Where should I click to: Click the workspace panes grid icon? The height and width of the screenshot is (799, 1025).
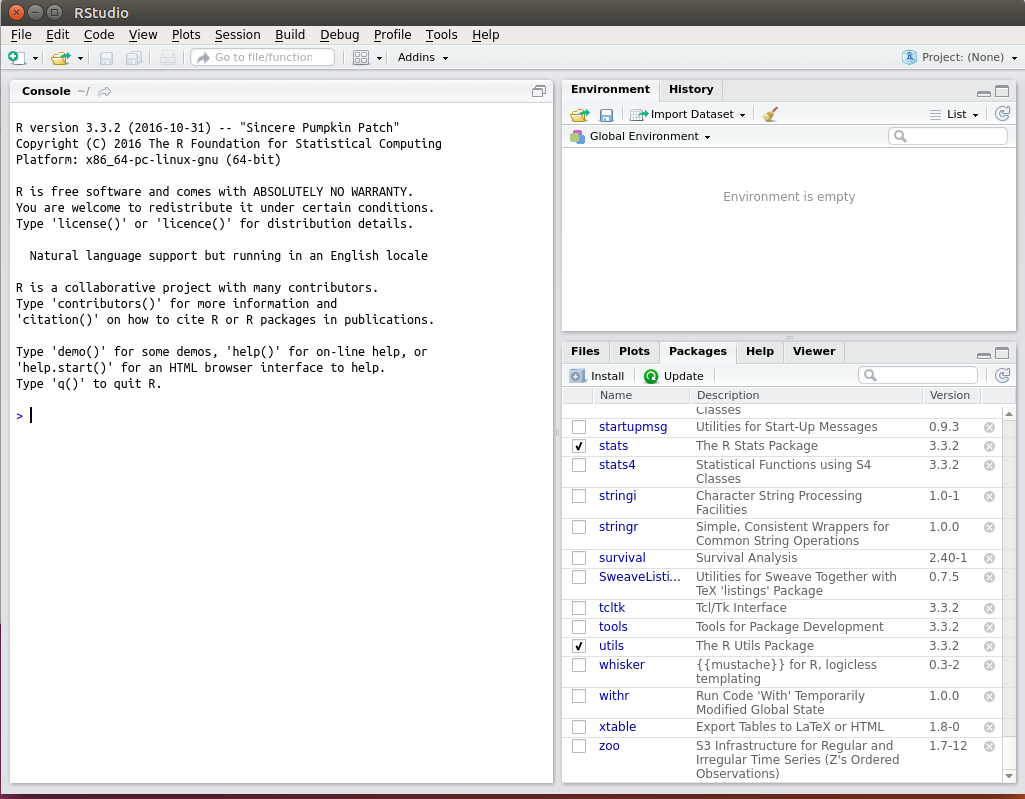click(x=361, y=58)
